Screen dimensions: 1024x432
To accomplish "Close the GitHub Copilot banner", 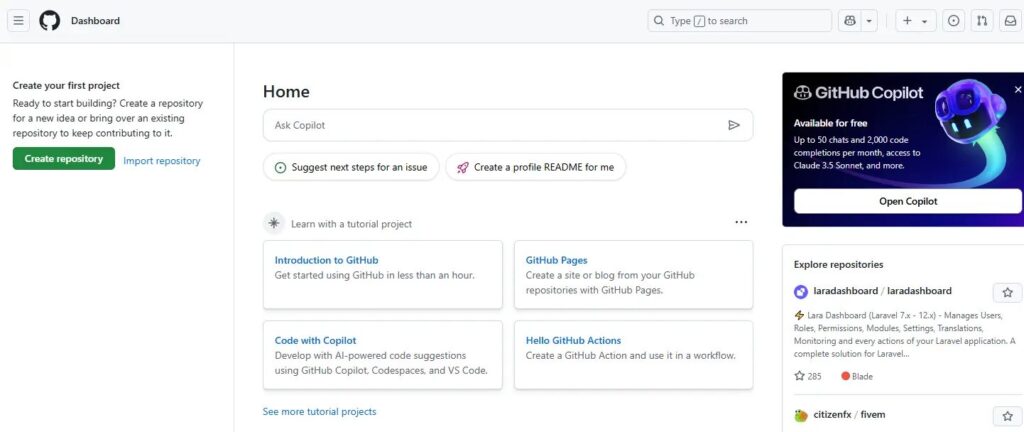I will point(1017,90).
